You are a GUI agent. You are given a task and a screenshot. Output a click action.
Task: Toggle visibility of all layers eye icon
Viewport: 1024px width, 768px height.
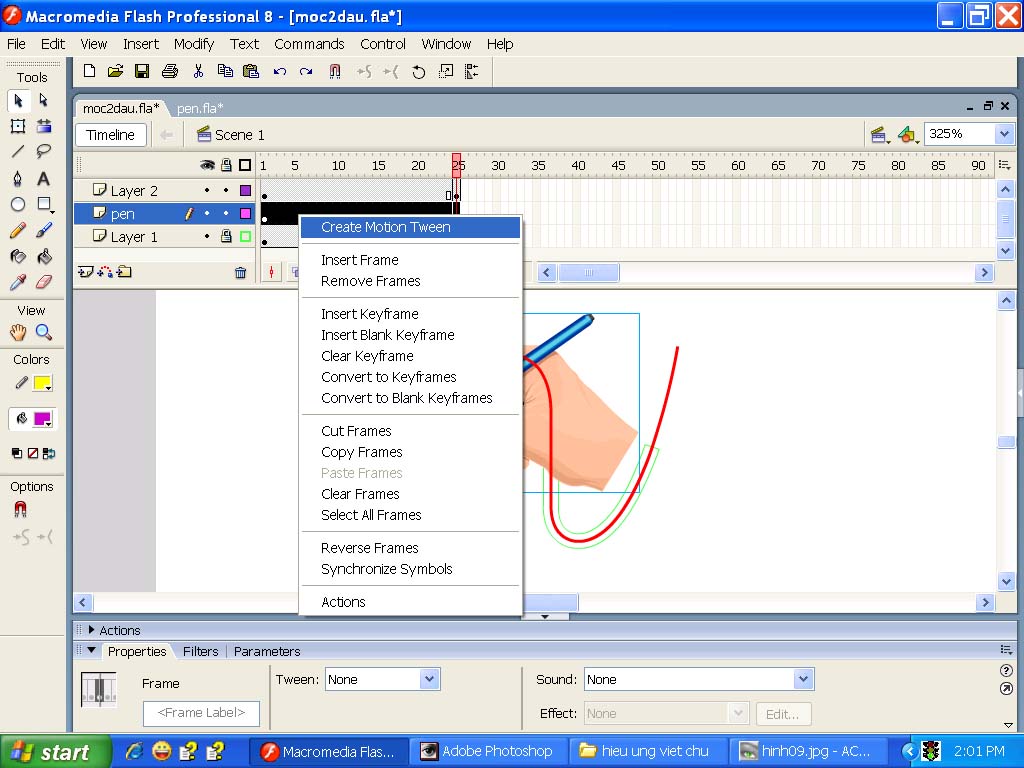coord(207,165)
